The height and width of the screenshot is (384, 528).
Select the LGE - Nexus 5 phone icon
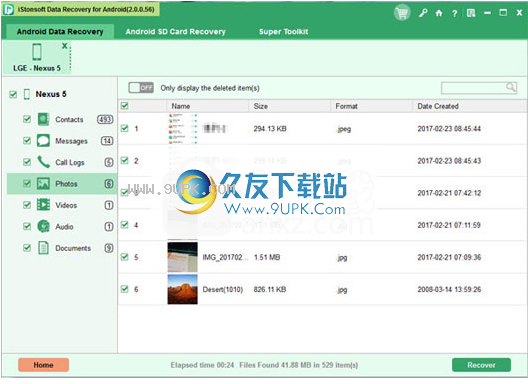[x=37, y=52]
